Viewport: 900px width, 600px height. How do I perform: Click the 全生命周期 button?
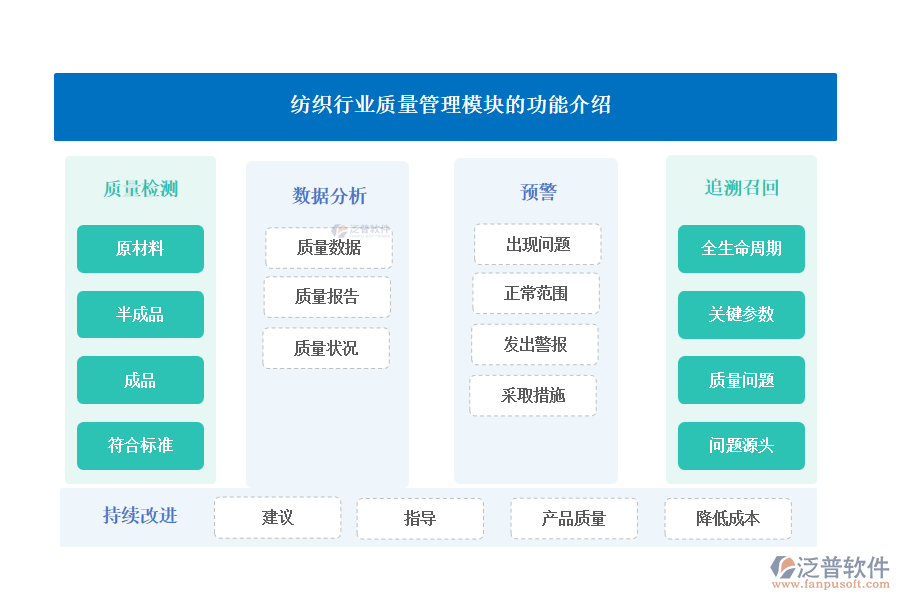pyautogui.click(x=741, y=249)
